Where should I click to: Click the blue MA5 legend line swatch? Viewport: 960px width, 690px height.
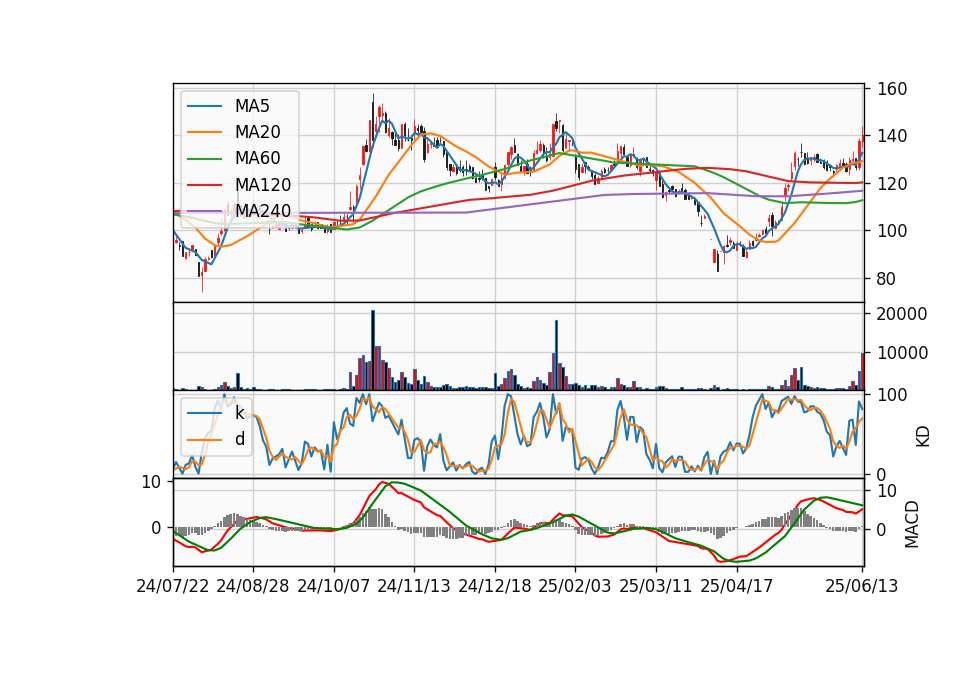point(204,107)
